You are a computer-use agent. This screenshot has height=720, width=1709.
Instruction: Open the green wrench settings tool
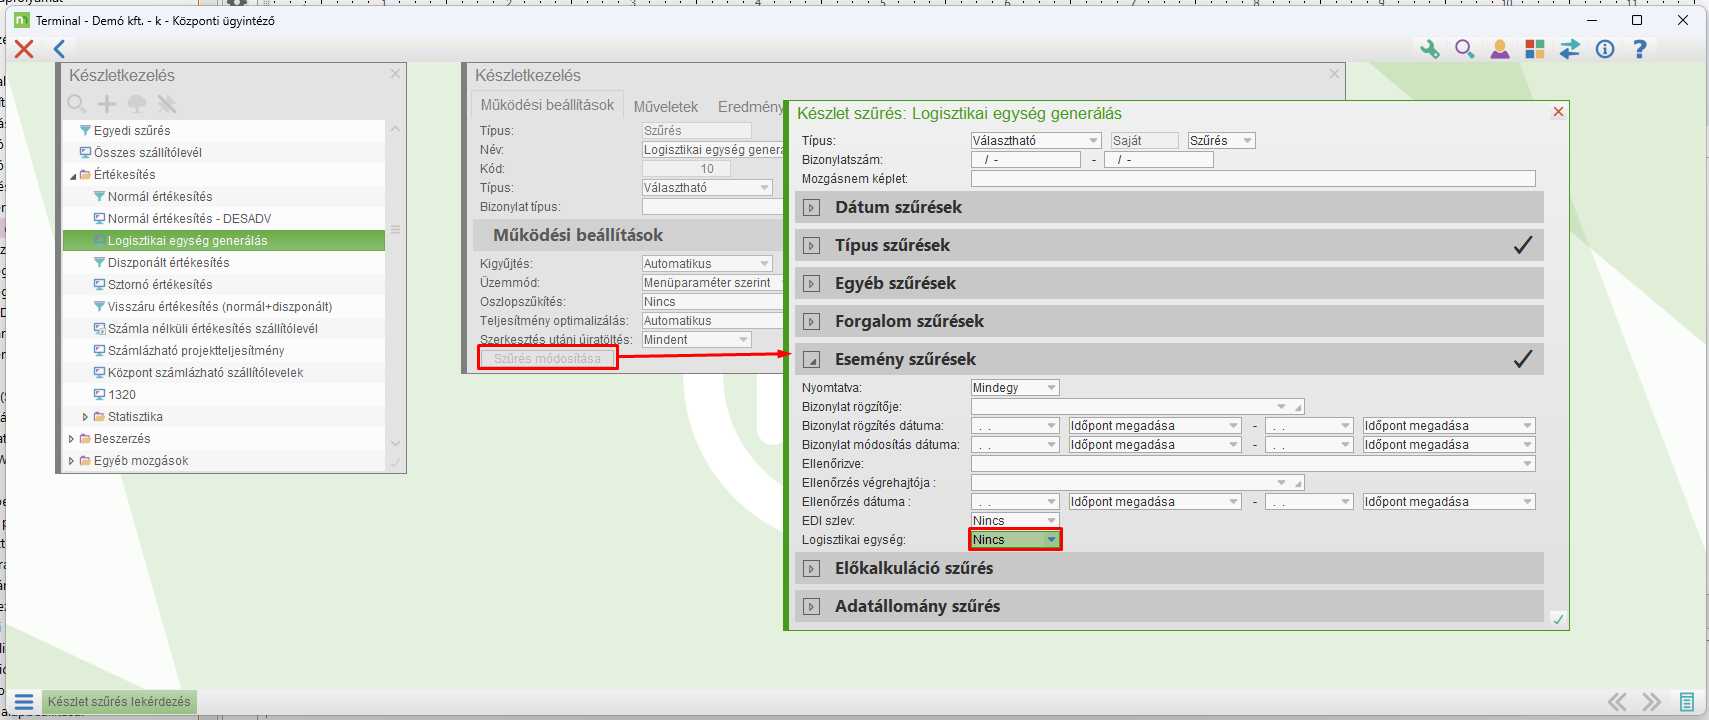pyautogui.click(x=1430, y=49)
